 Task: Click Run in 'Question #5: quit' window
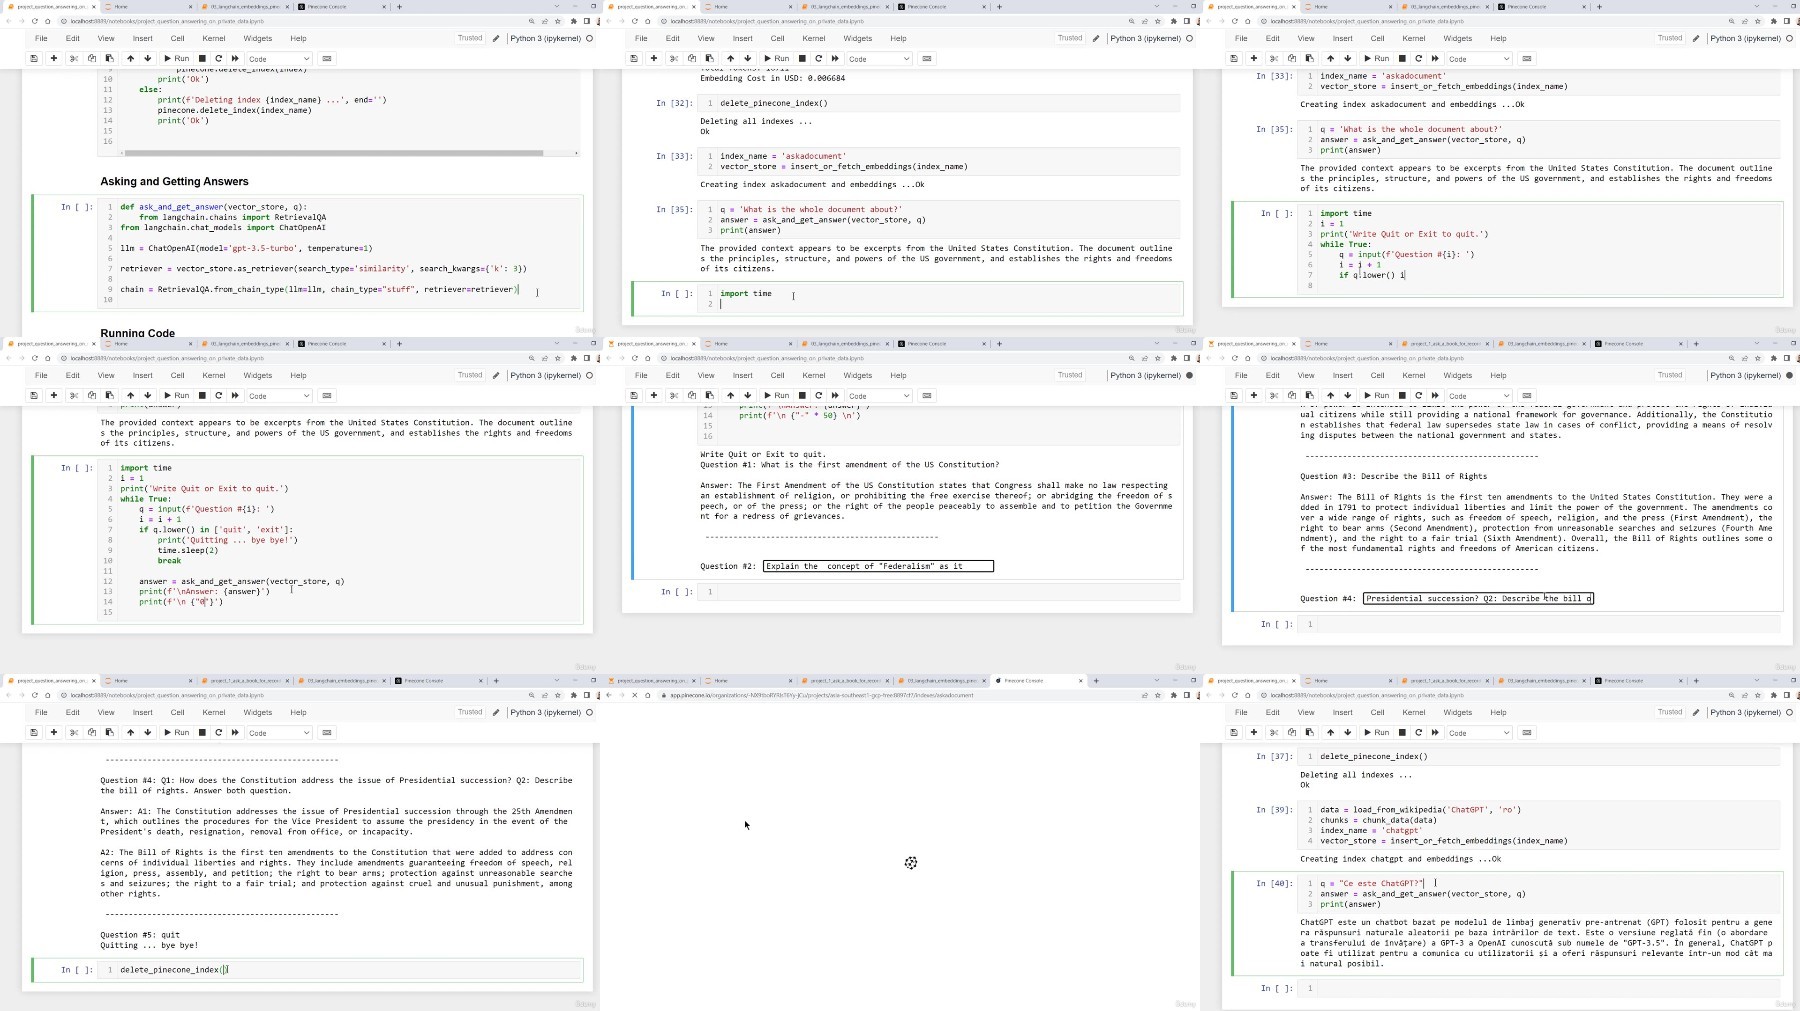[x=176, y=732]
